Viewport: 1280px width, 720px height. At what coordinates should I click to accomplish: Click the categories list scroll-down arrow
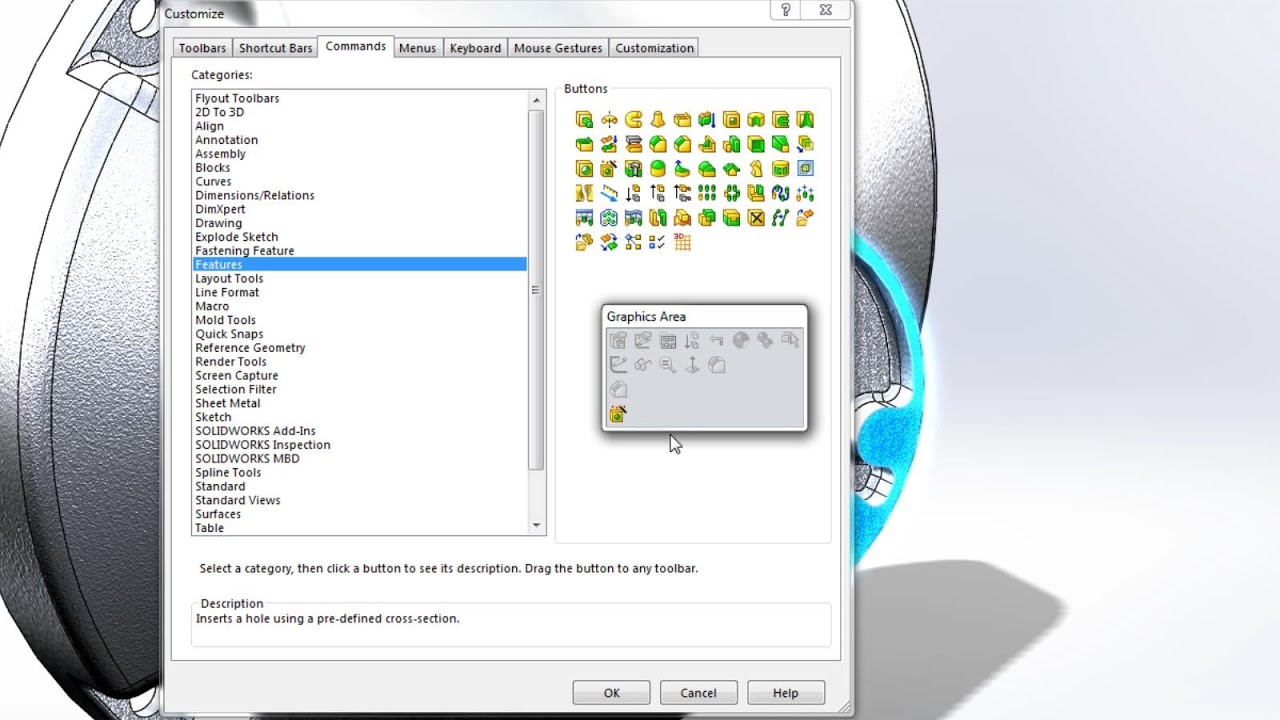(x=537, y=525)
